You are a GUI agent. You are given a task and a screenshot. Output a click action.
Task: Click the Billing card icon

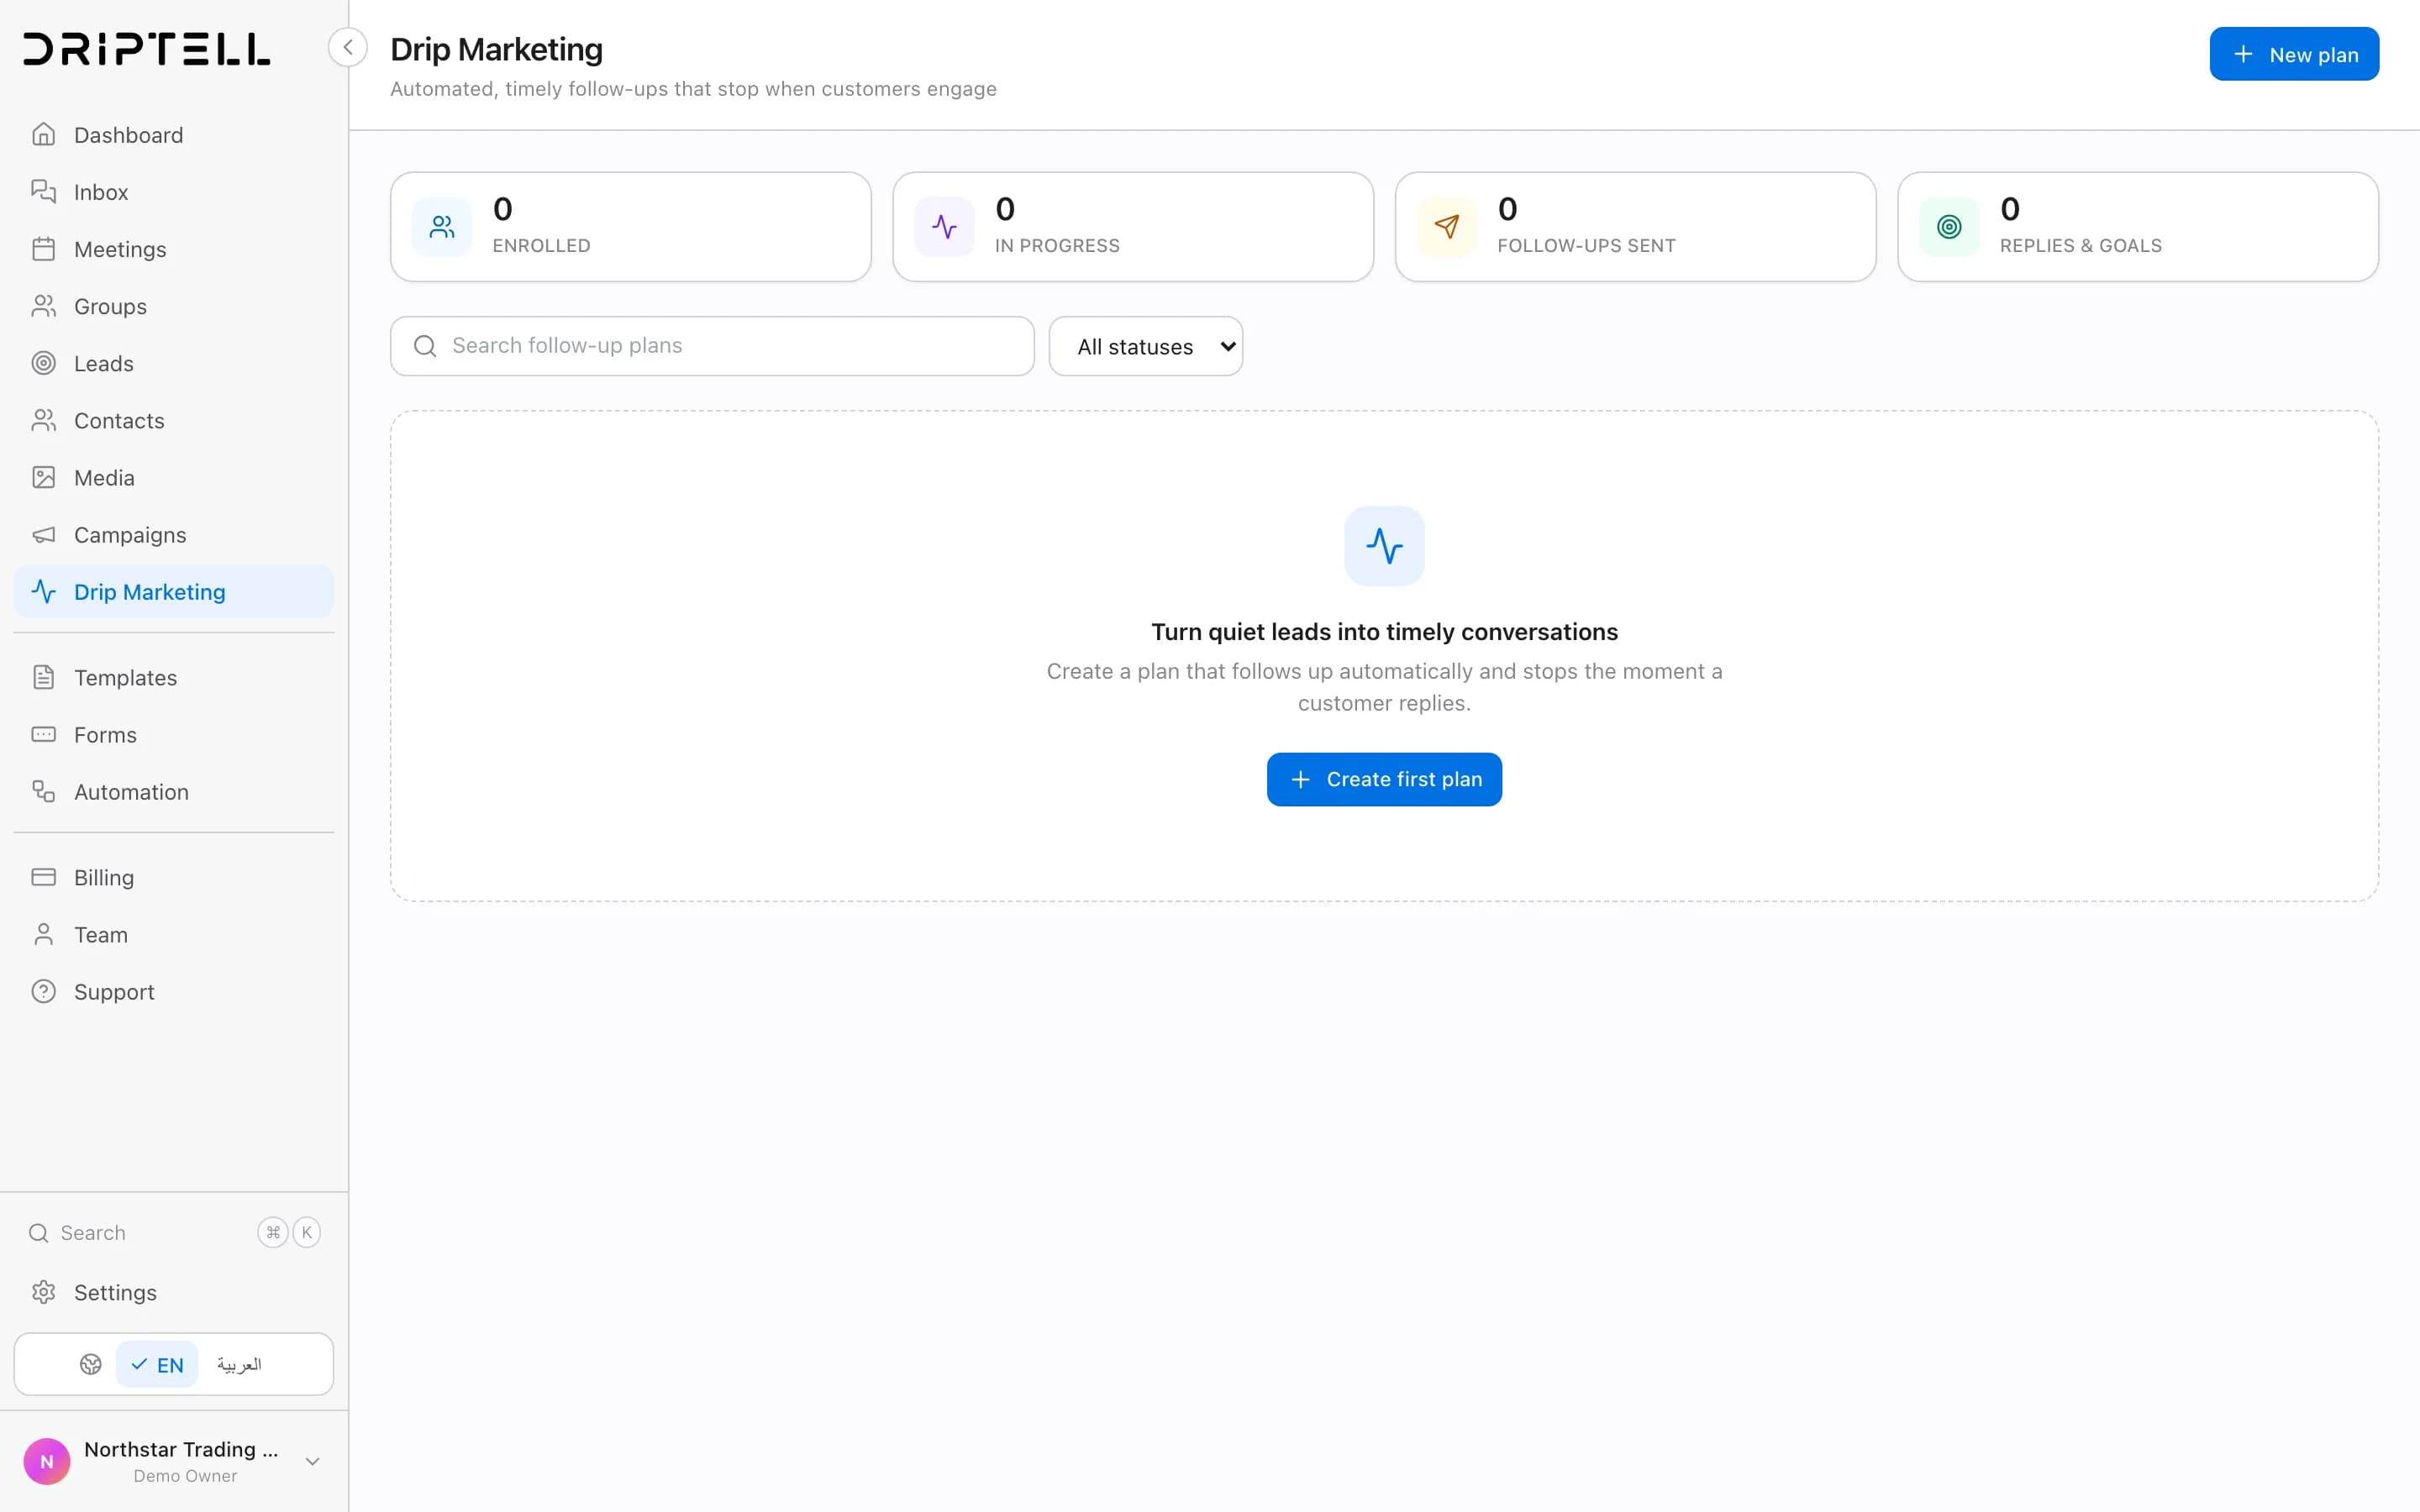43,877
